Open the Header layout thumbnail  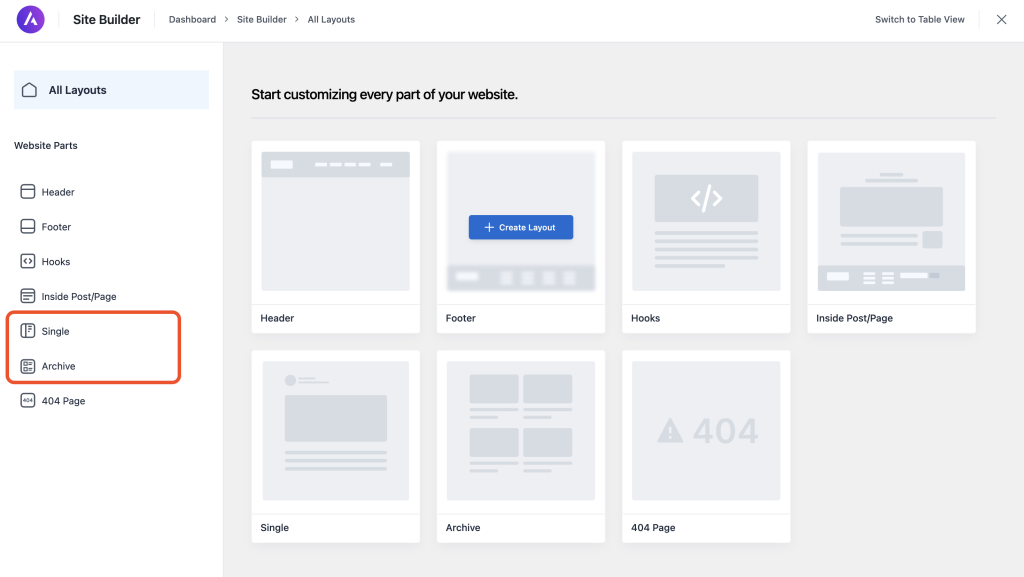336,221
